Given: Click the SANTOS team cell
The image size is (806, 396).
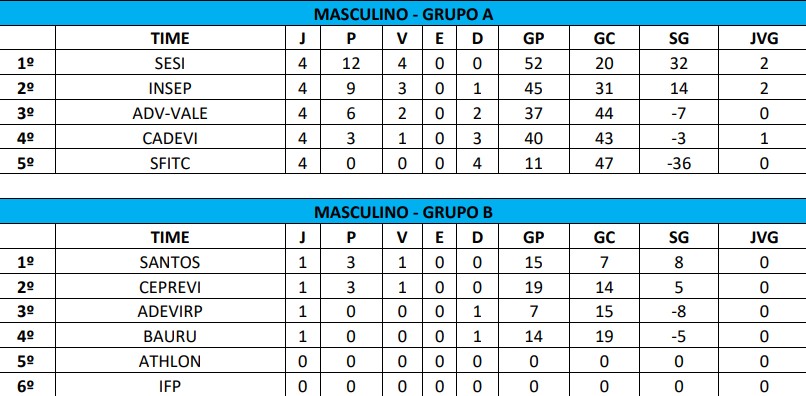Looking at the screenshot, I should (x=170, y=262).
